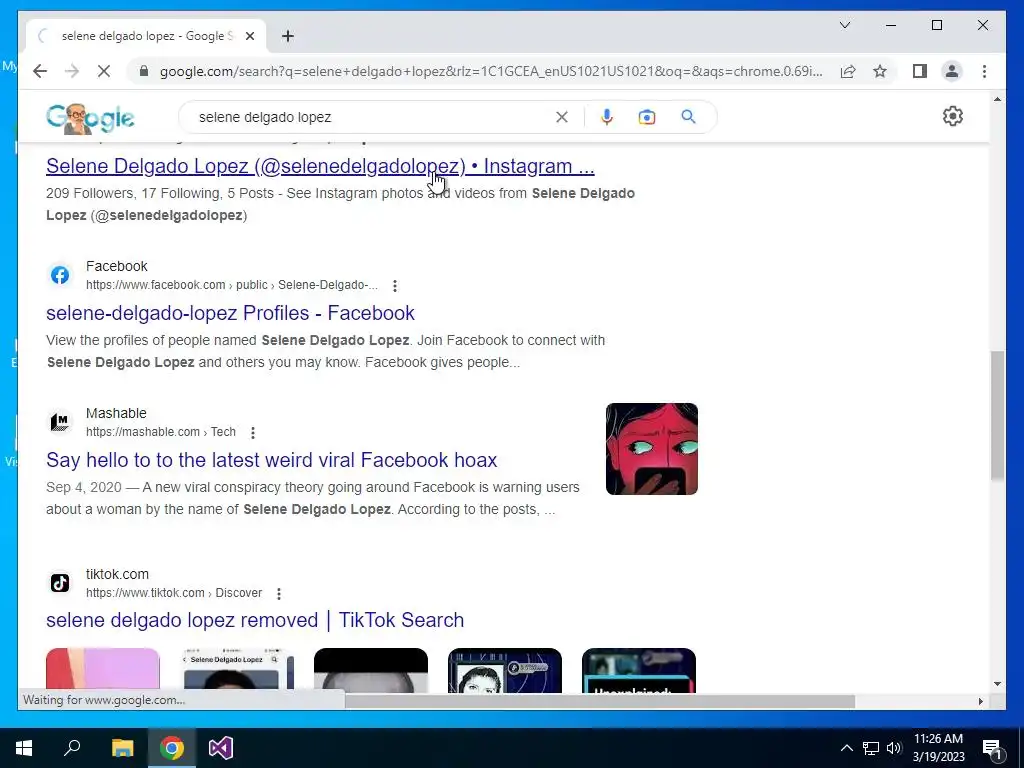Viewport: 1024px width, 768px height.
Task: Open the Chrome three-dot menu
Action: coord(984,71)
